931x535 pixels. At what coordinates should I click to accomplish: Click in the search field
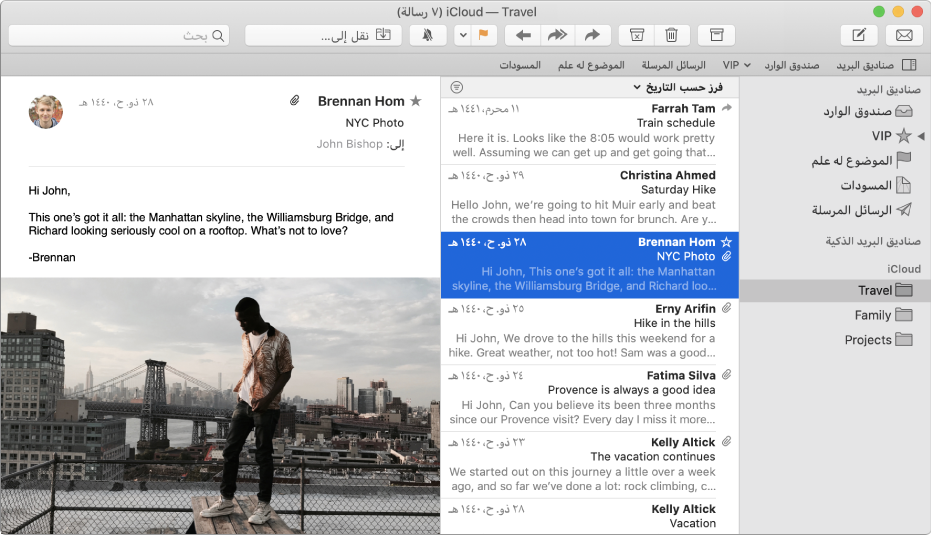(119, 35)
